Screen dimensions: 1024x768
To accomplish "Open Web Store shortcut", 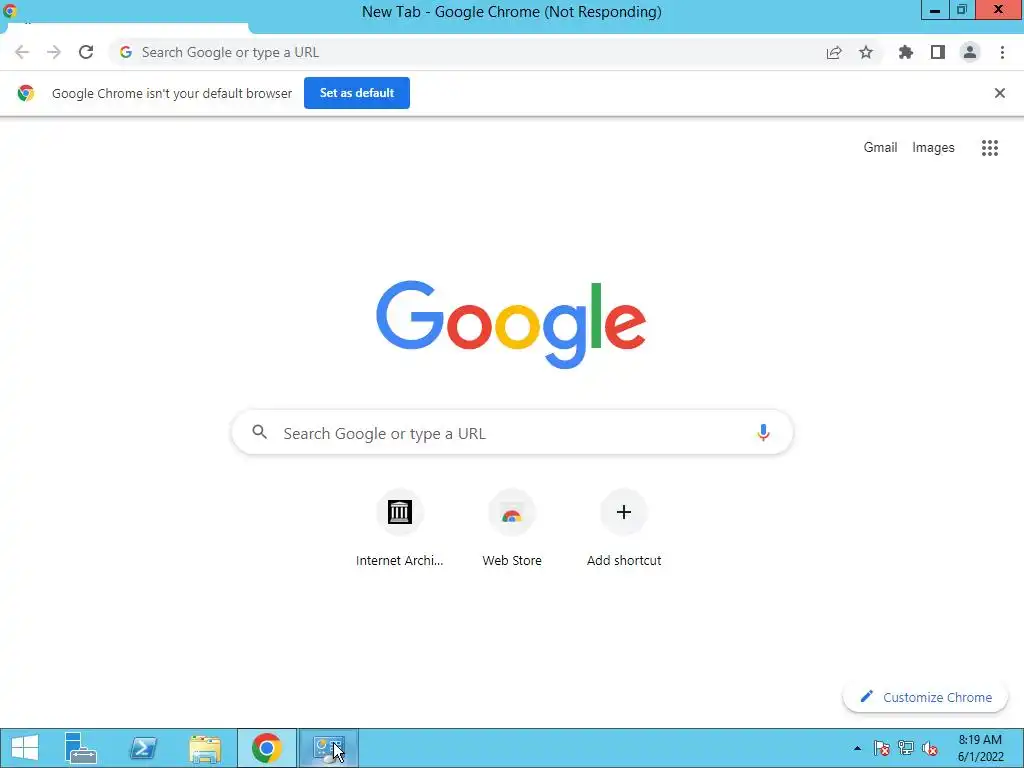I will coord(512,529).
